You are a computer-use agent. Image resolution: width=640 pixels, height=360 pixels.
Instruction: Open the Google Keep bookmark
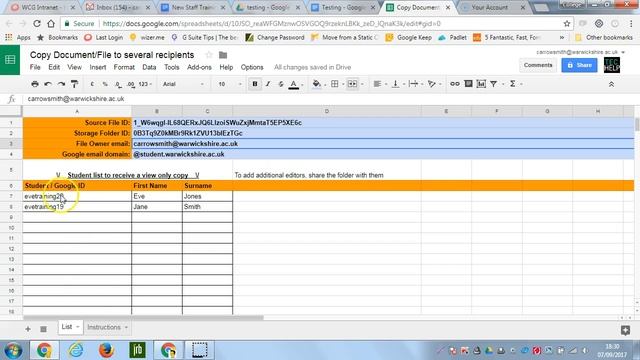409,38
